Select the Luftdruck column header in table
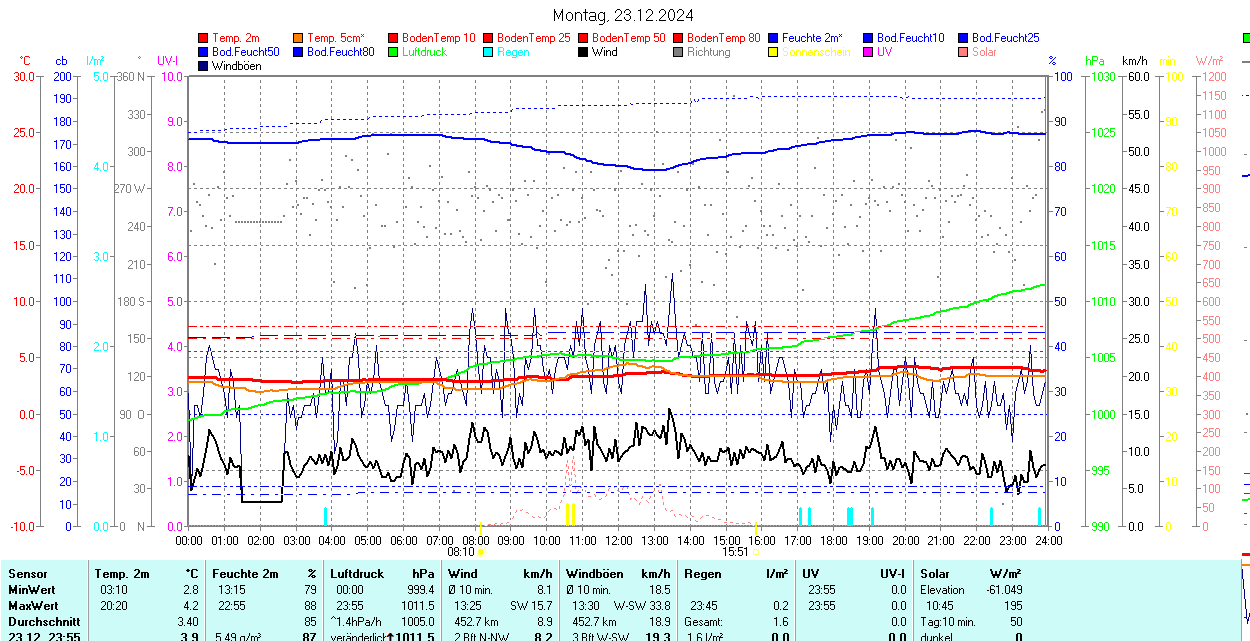 coord(357,574)
